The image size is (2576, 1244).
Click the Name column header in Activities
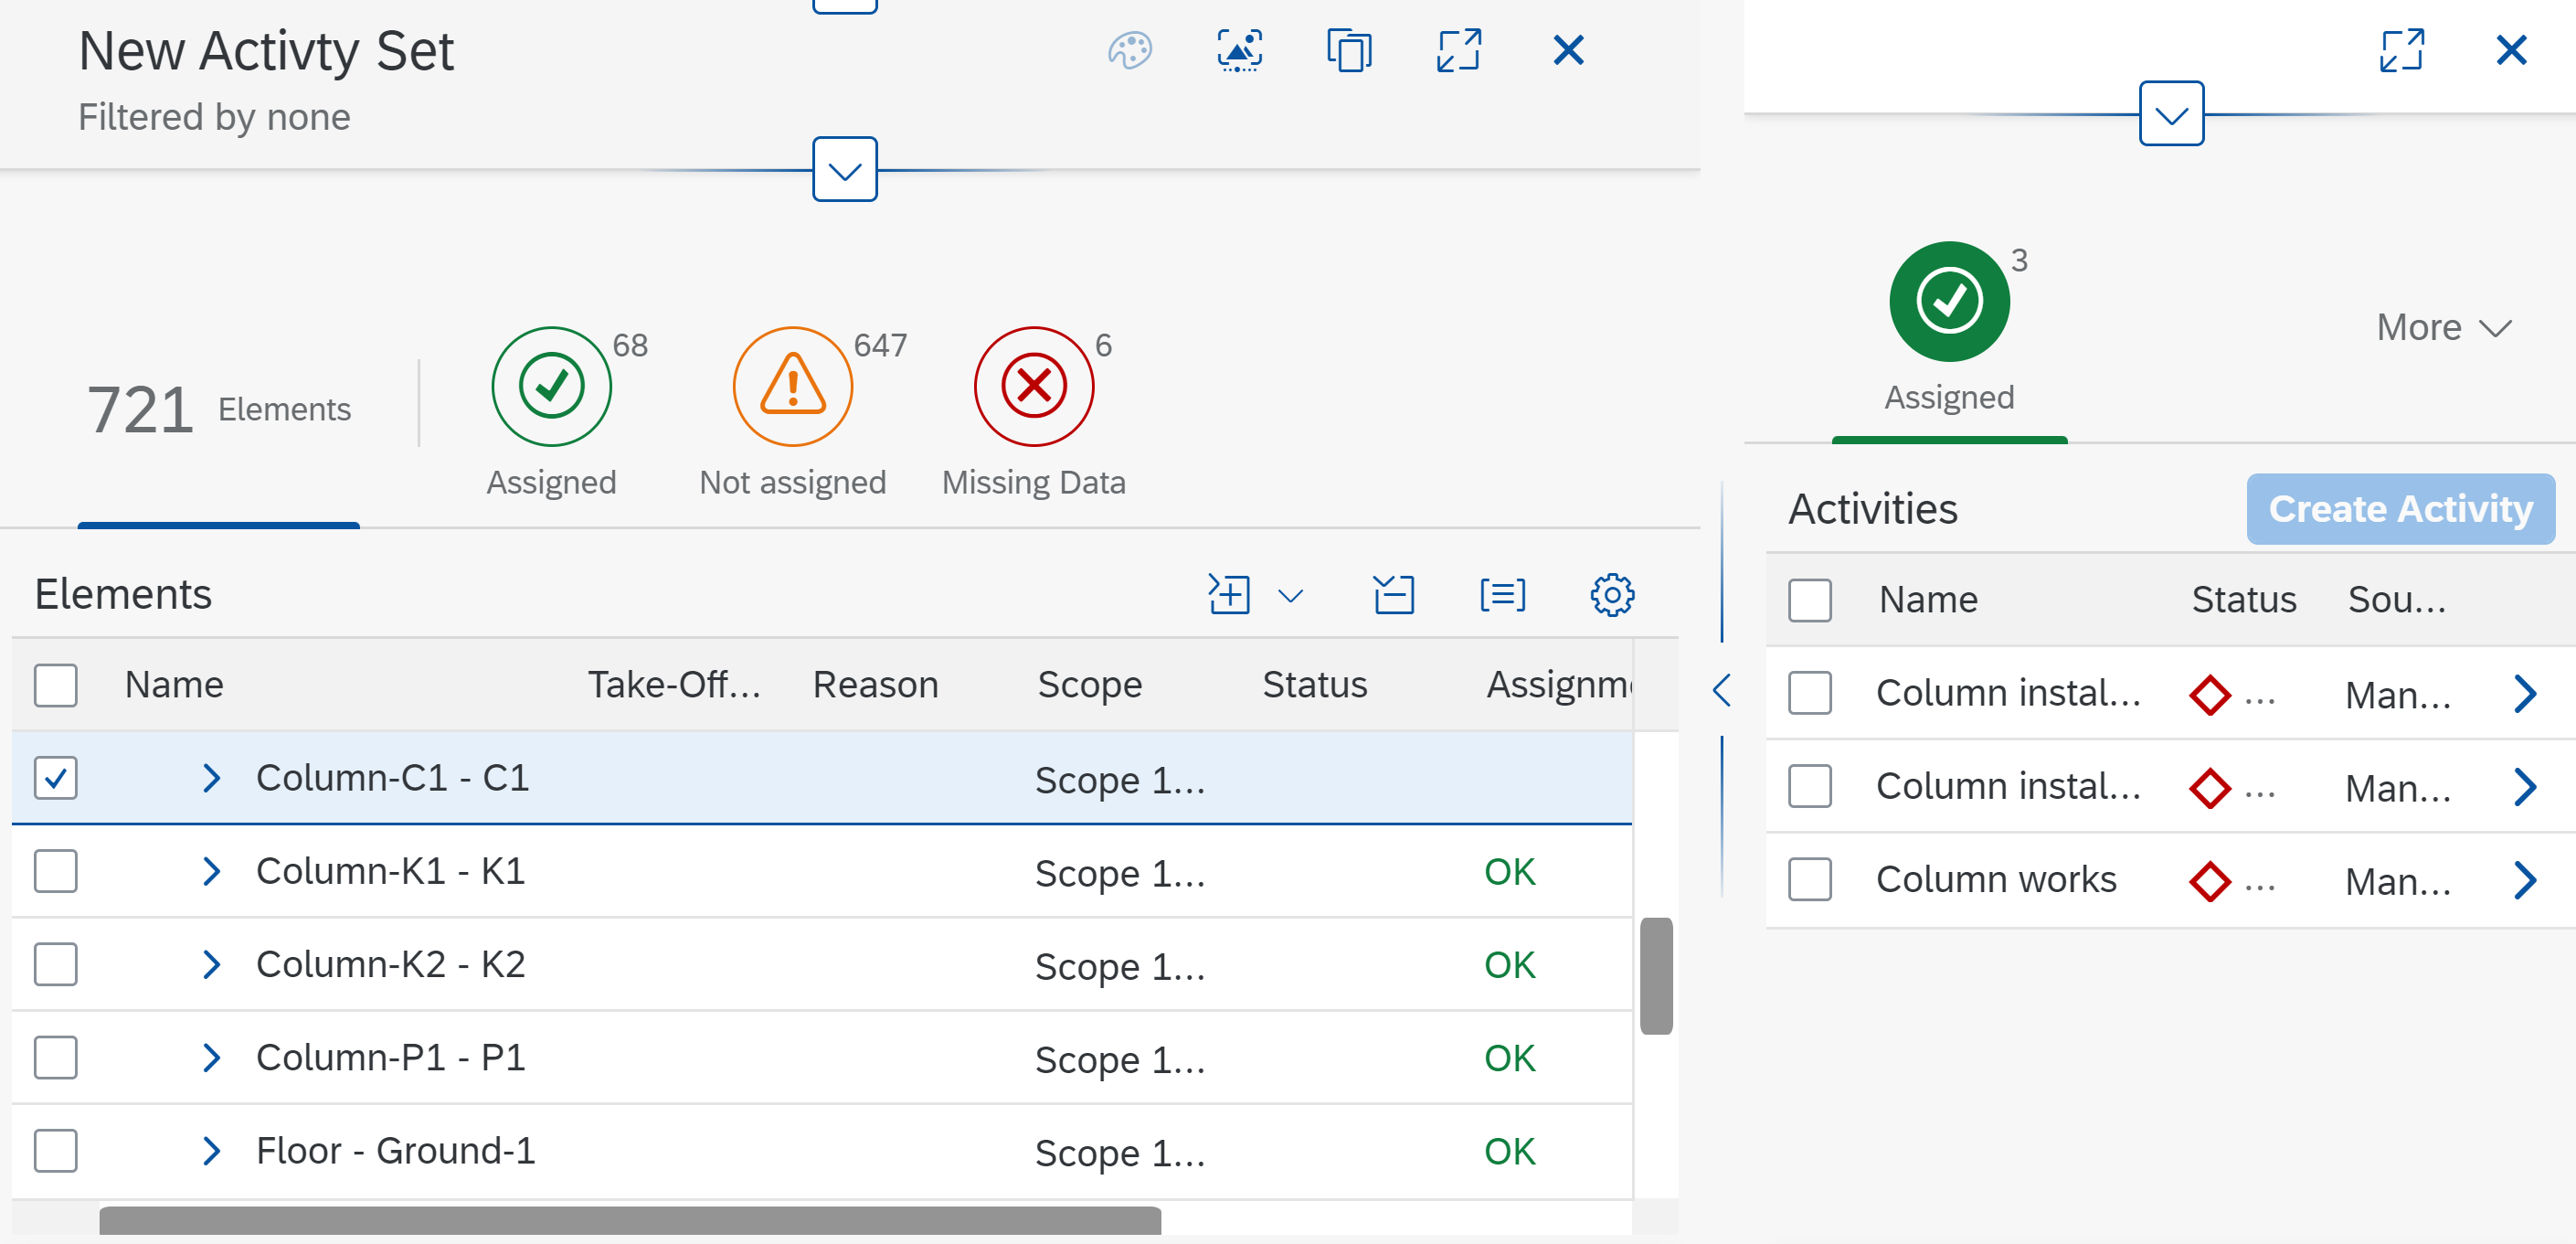[x=1928, y=600]
